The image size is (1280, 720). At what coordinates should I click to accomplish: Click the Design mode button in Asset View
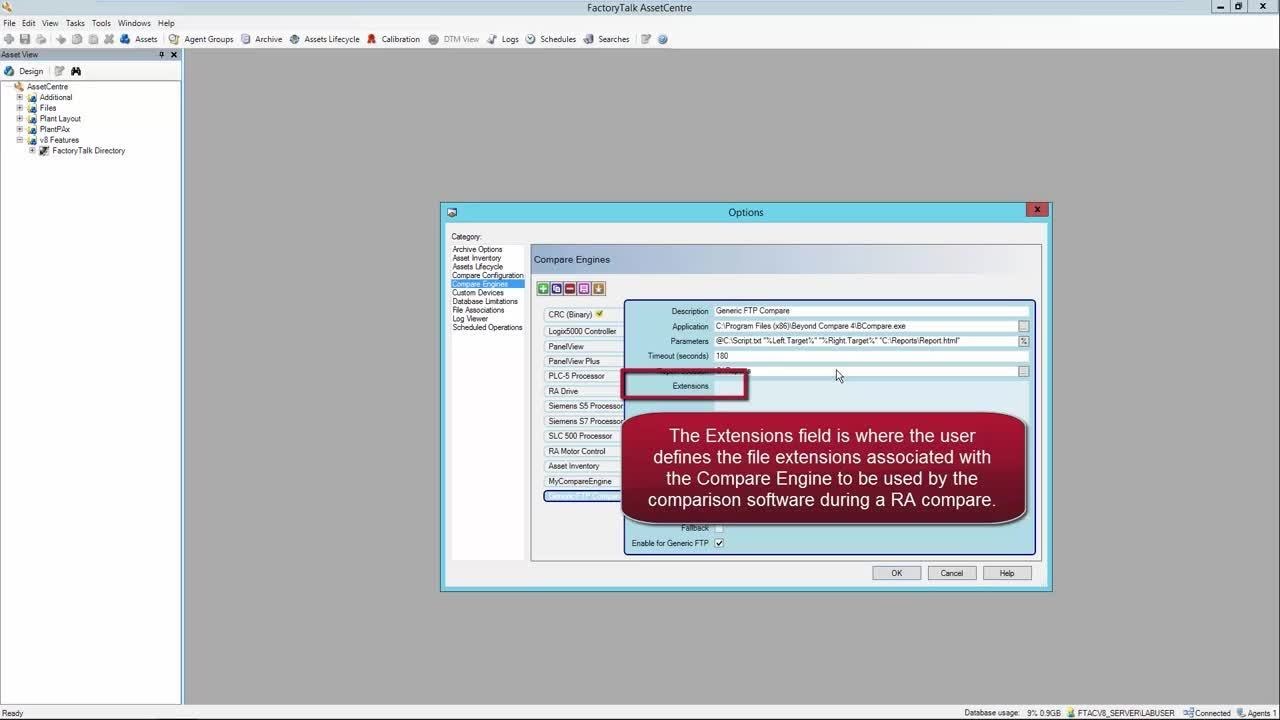tap(24, 71)
